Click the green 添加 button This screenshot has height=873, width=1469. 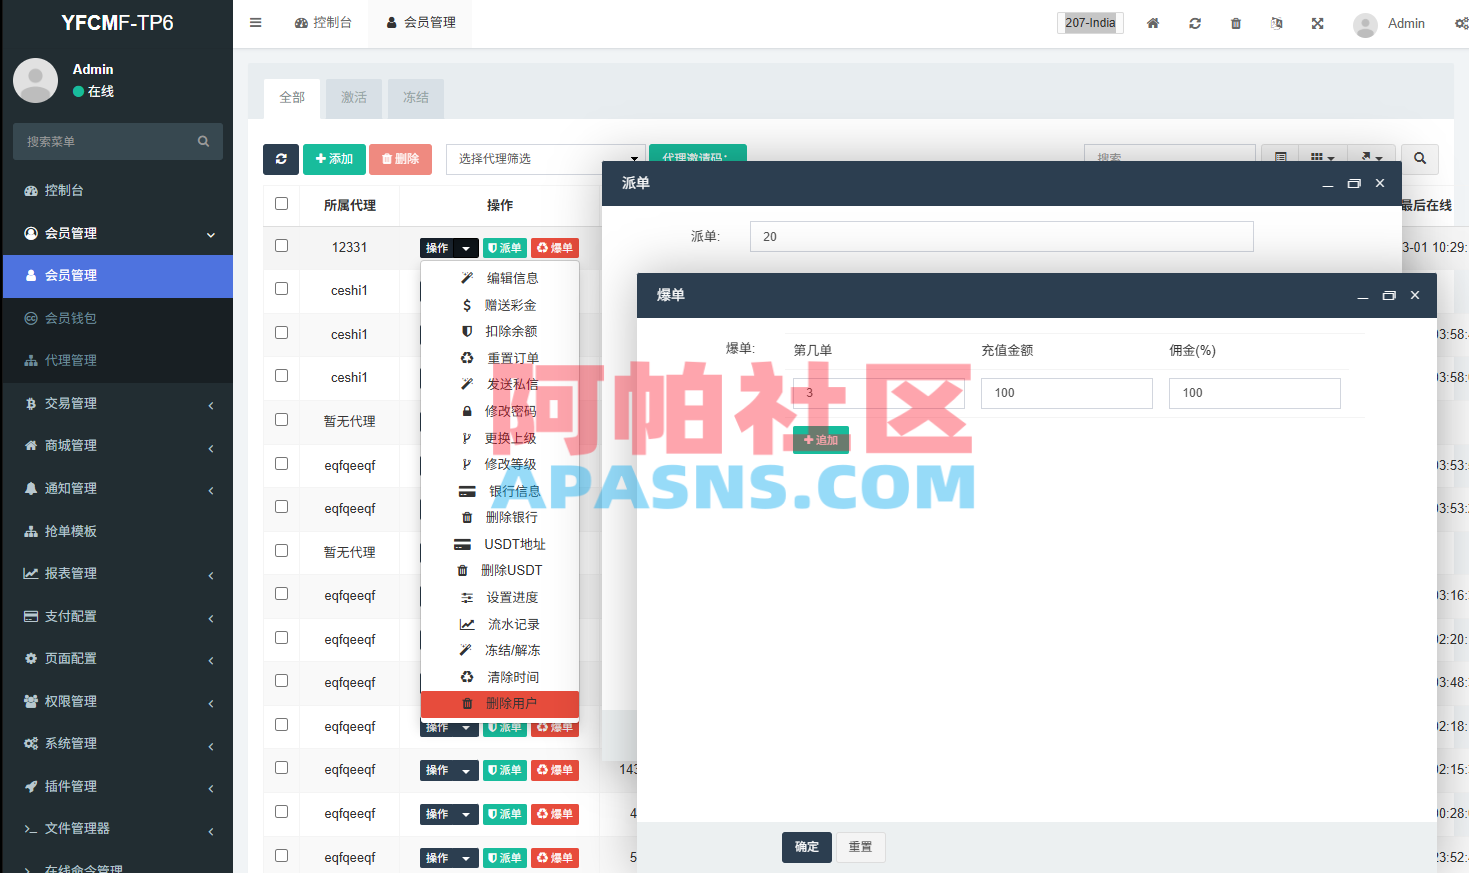[334, 159]
